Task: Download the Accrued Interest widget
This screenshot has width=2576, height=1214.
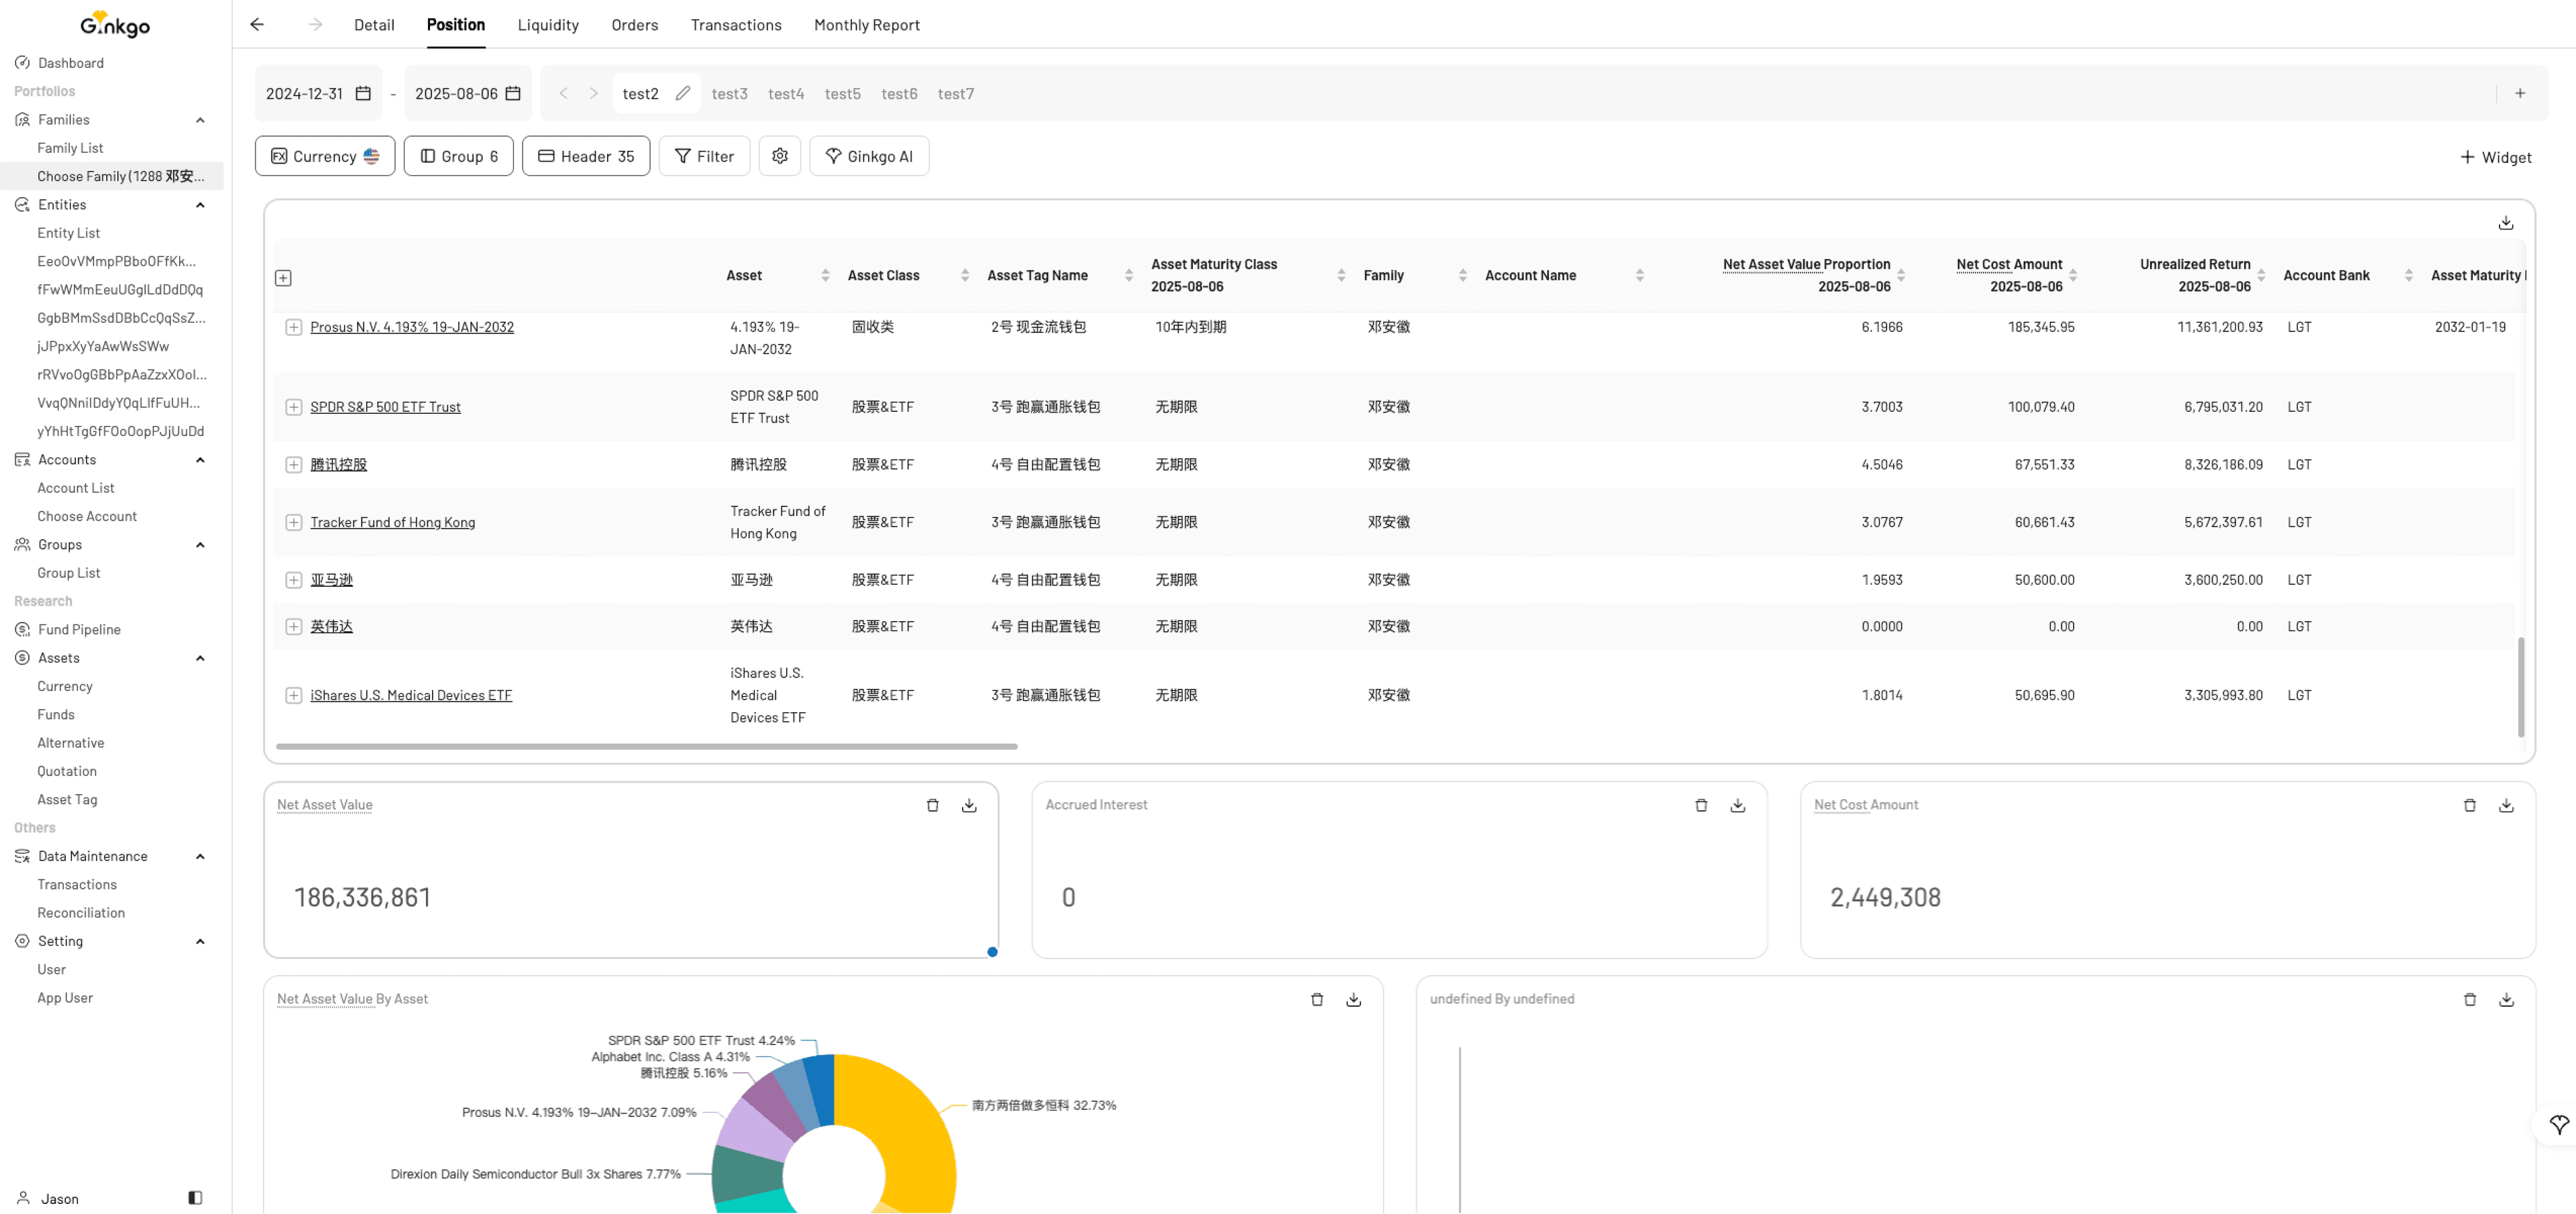Action: pos(1738,805)
